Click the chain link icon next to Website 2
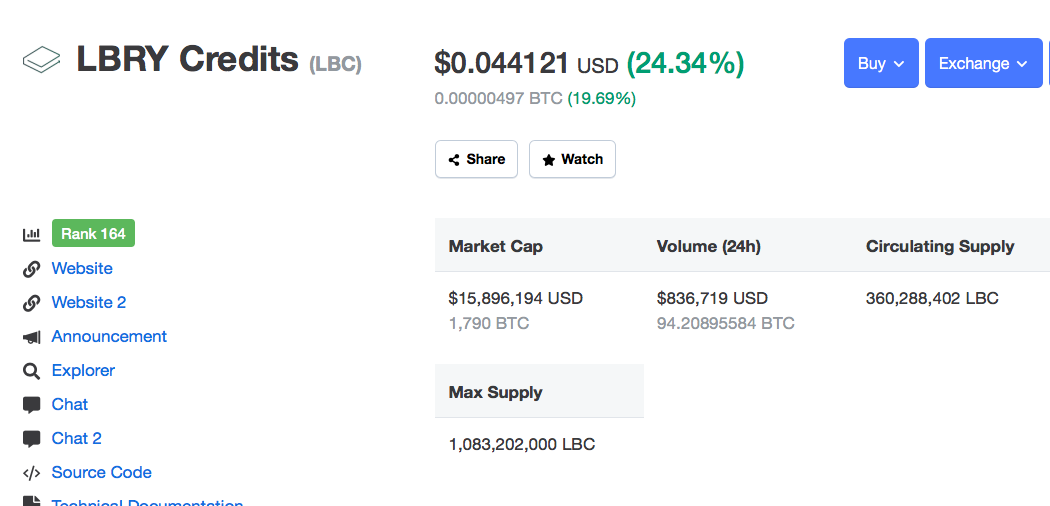1050x506 pixels. tap(31, 303)
